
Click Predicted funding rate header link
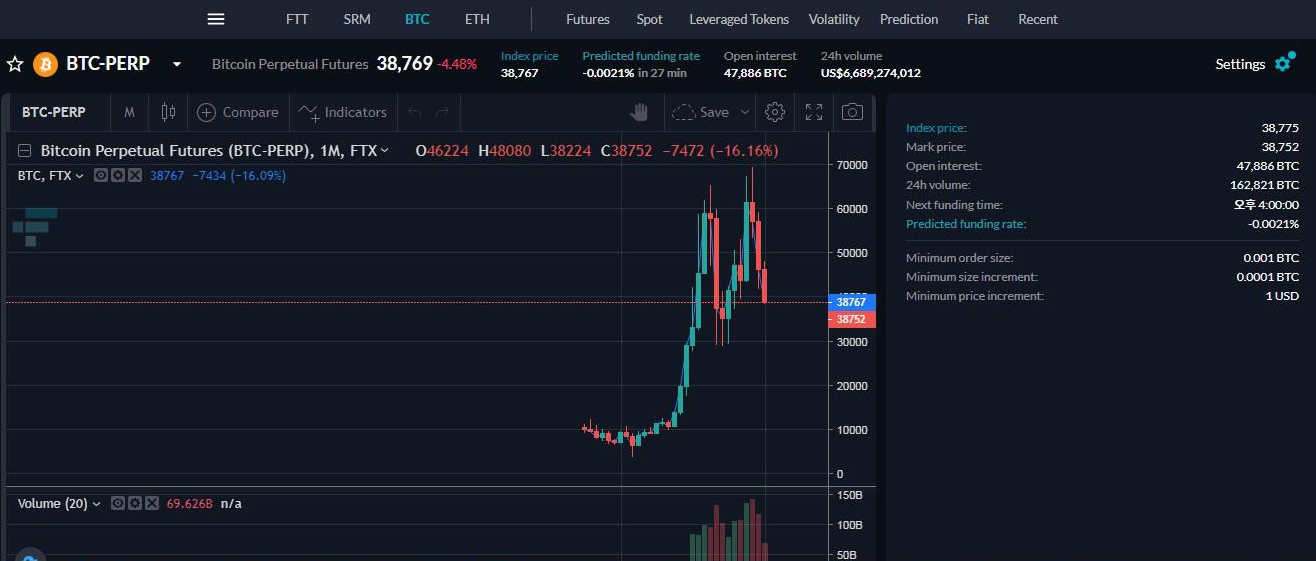coord(641,56)
